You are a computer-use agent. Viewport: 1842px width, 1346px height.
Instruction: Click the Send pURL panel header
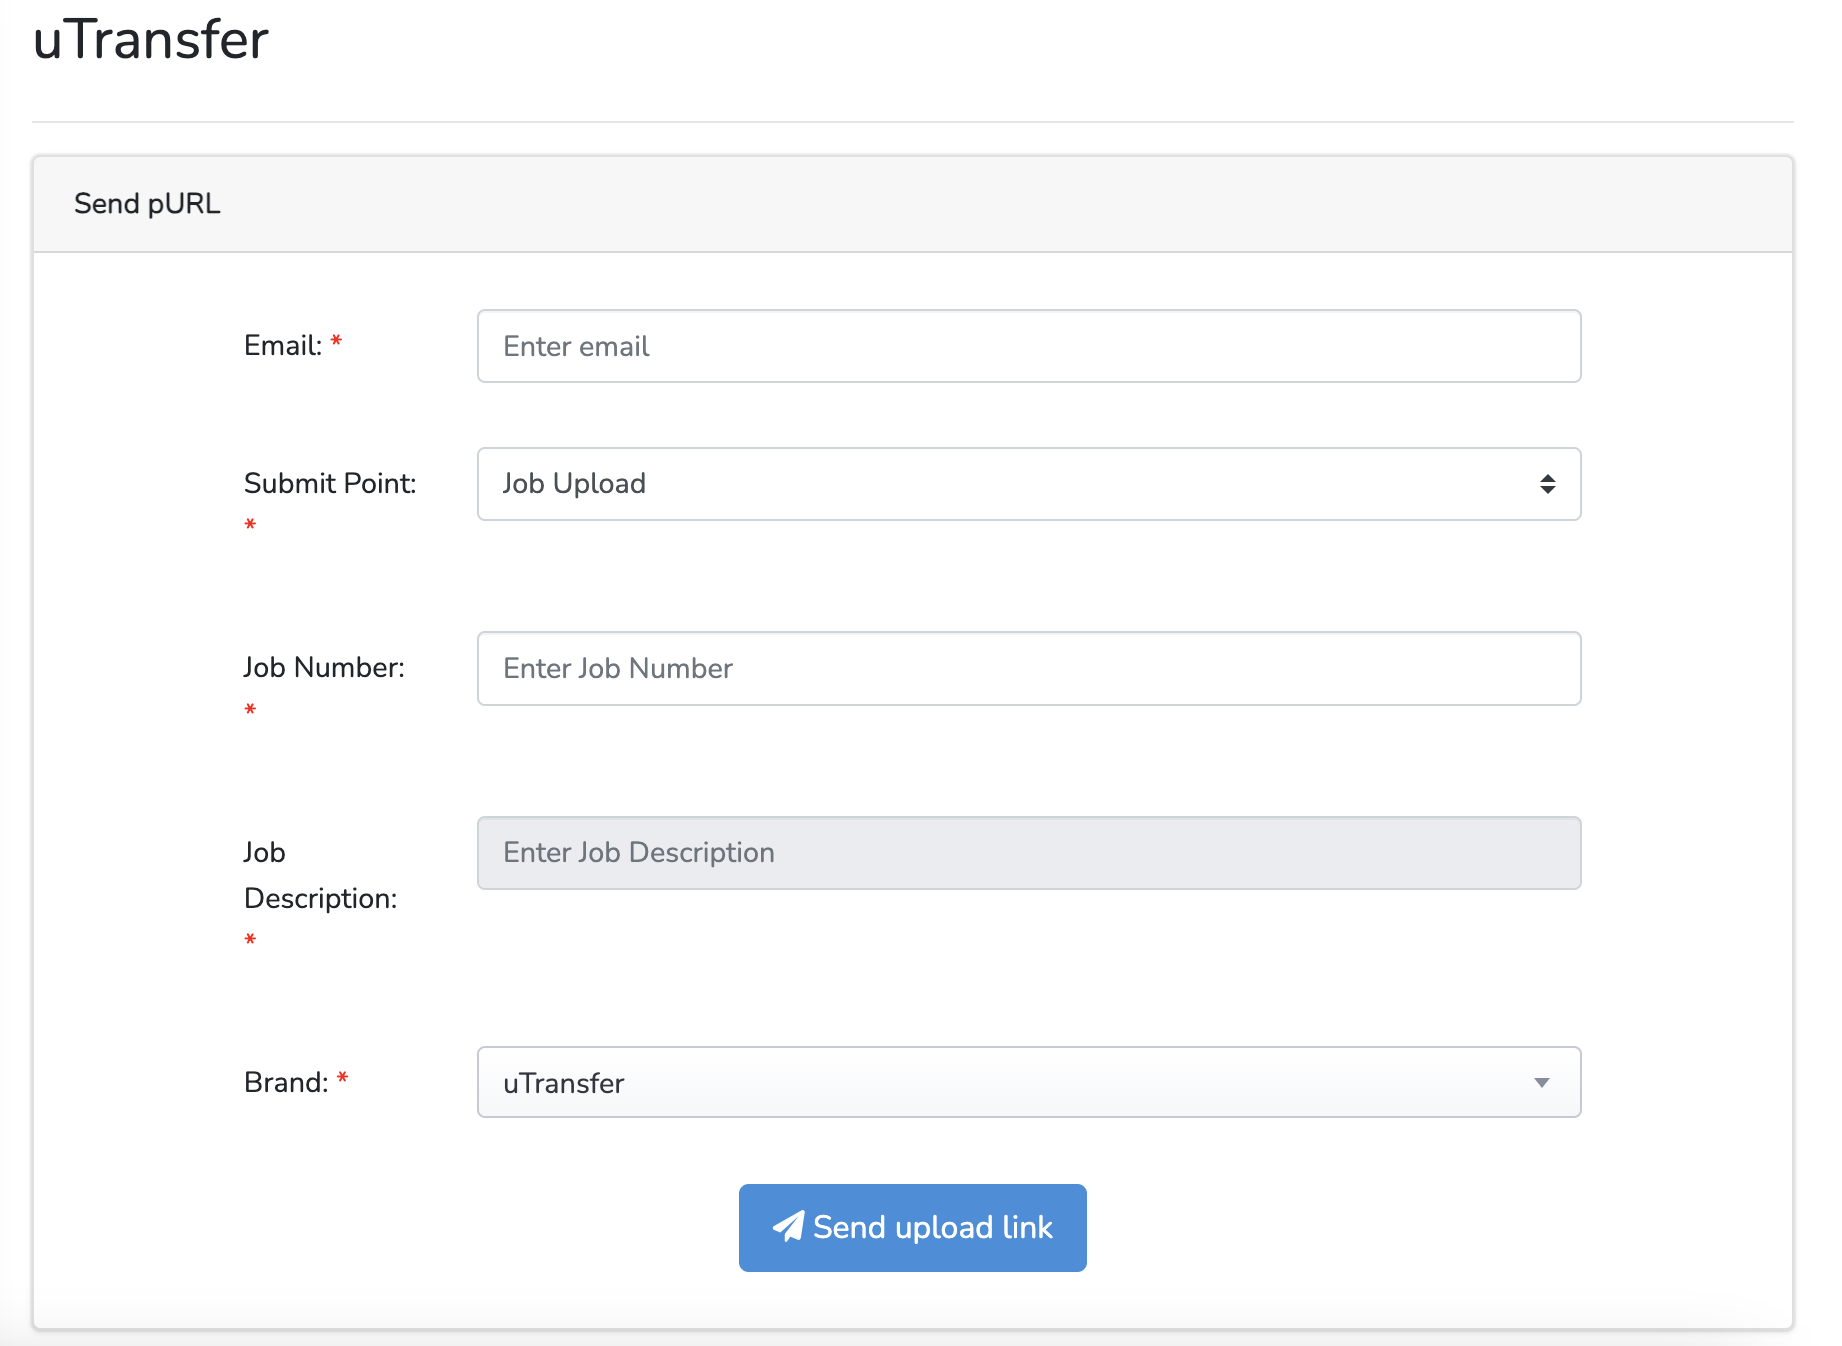tap(147, 204)
